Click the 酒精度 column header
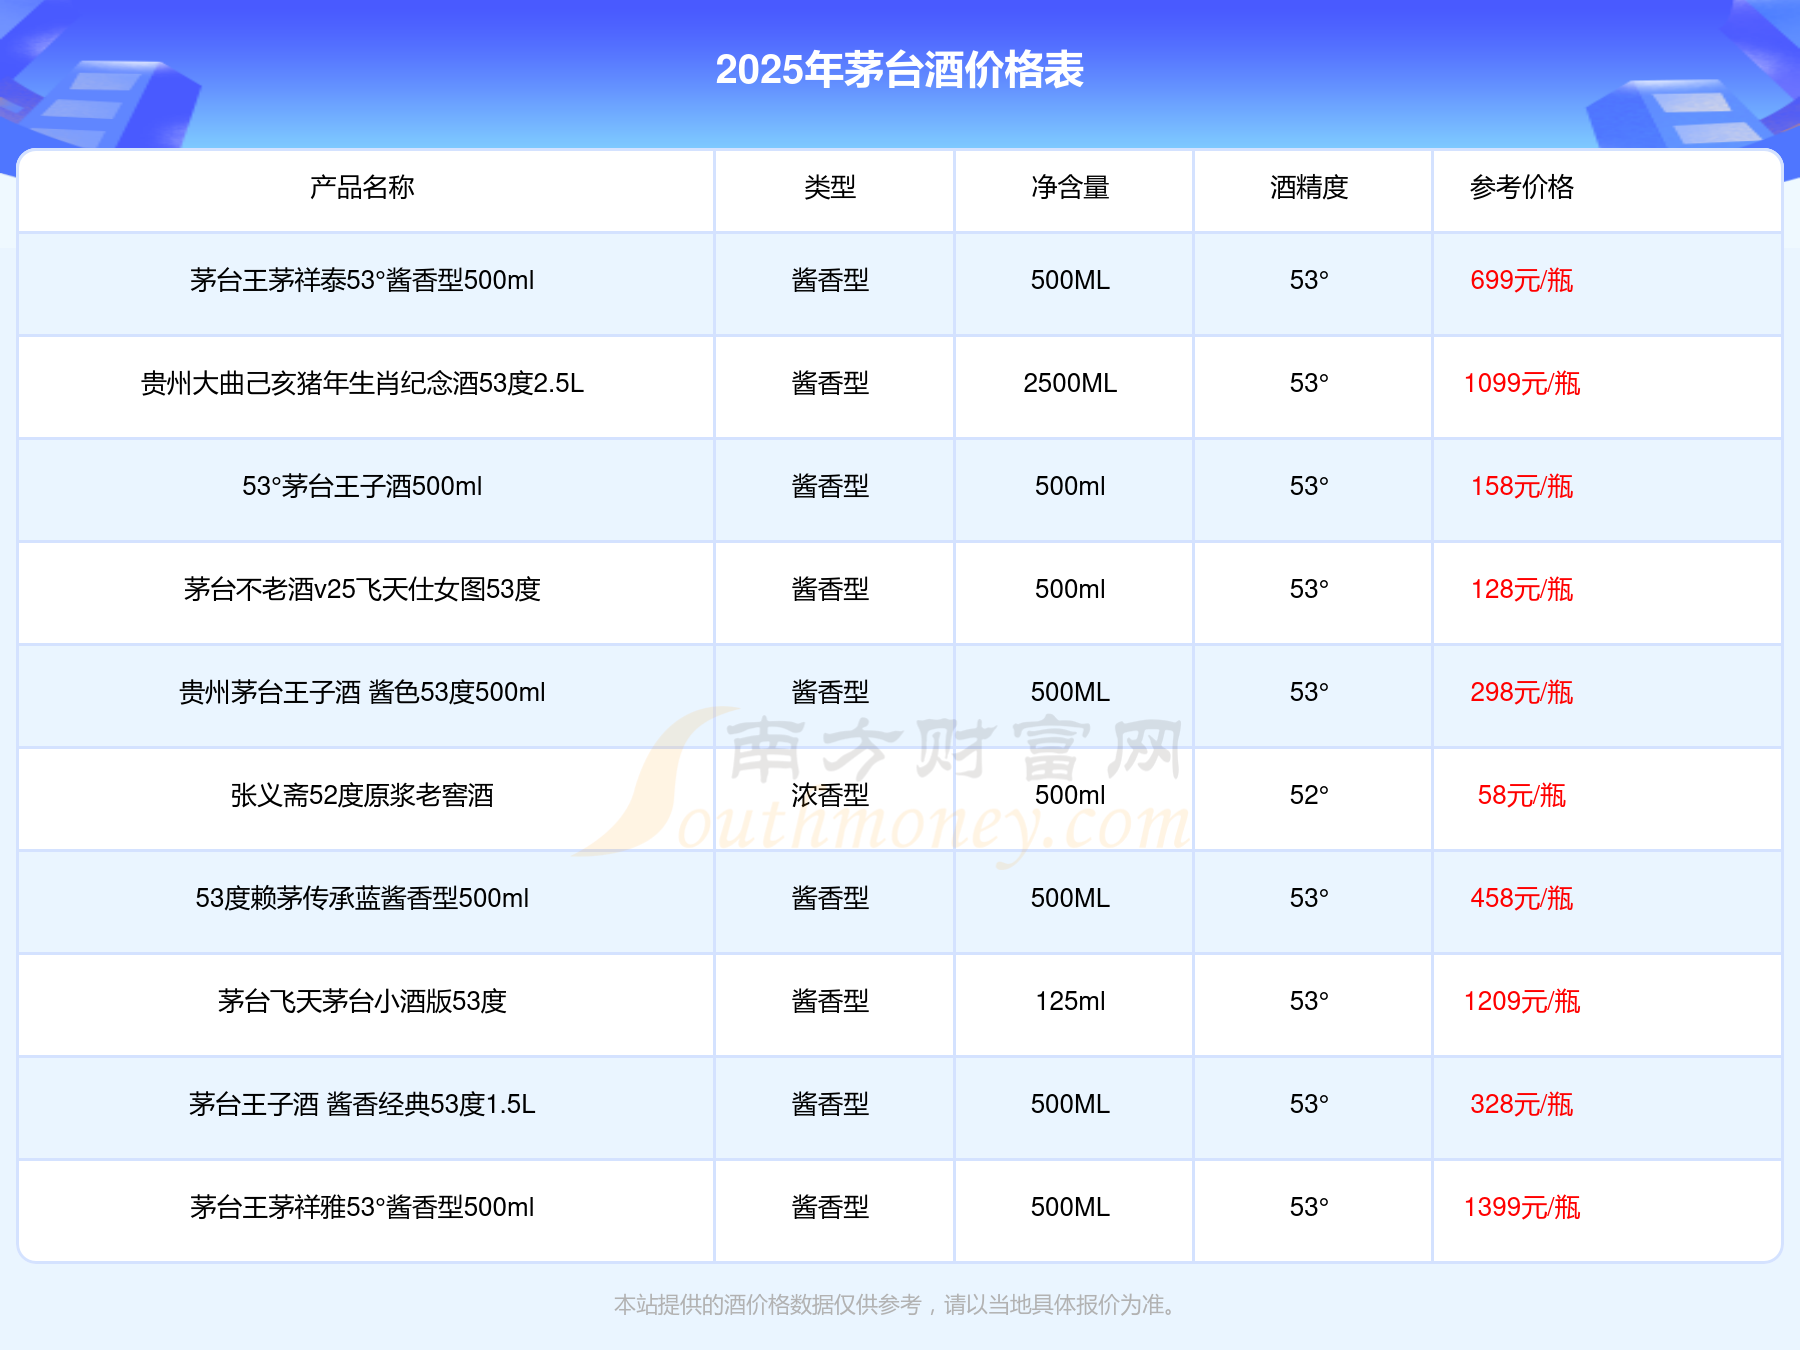The height and width of the screenshot is (1350, 1800). click(1309, 187)
